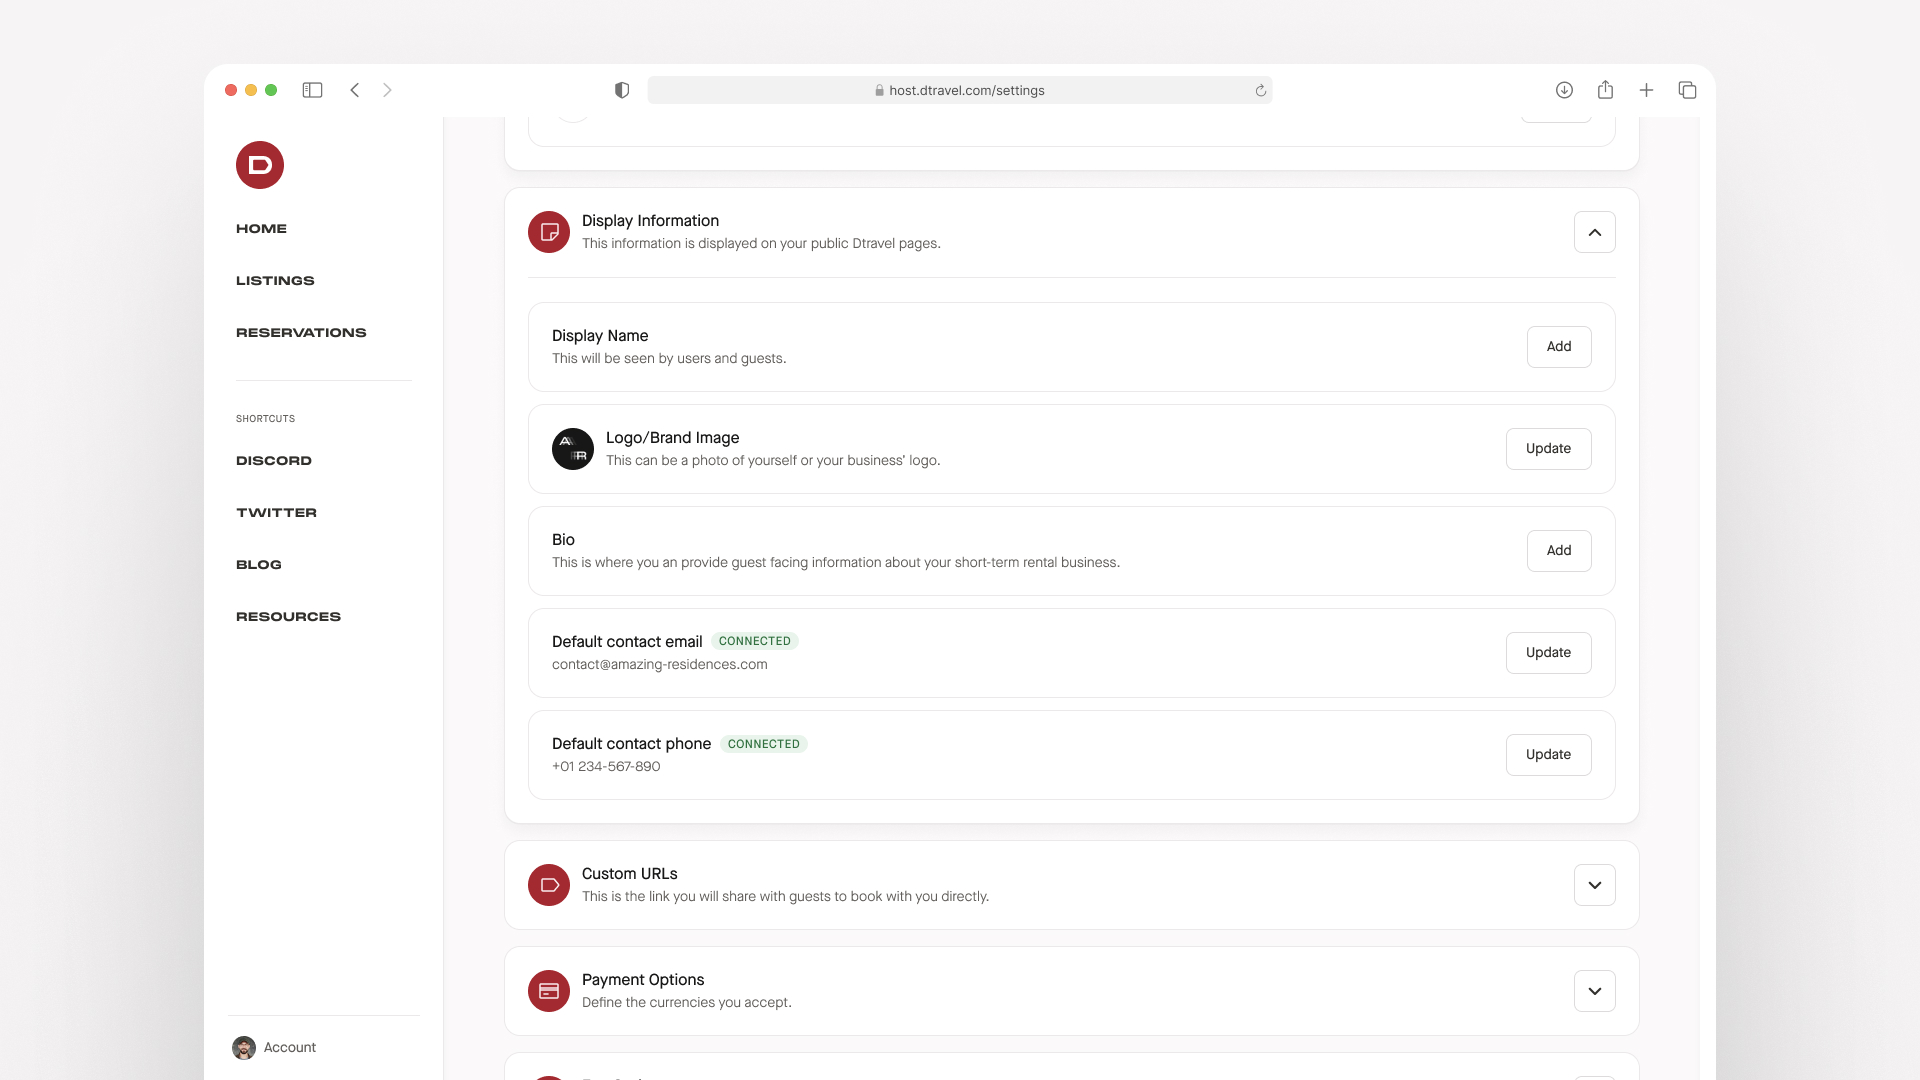The width and height of the screenshot is (1920, 1080).
Task: Update the Logo/Brand Image
Action: point(1548,449)
